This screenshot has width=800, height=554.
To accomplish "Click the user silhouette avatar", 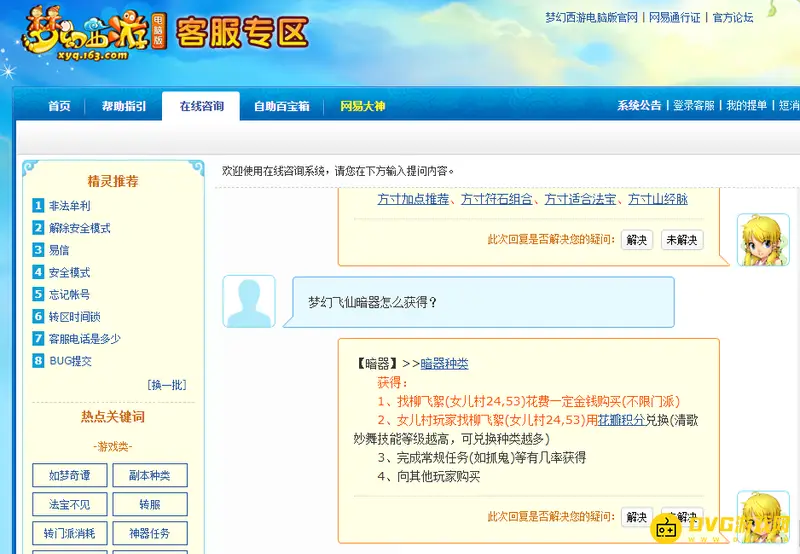I will [x=249, y=301].
